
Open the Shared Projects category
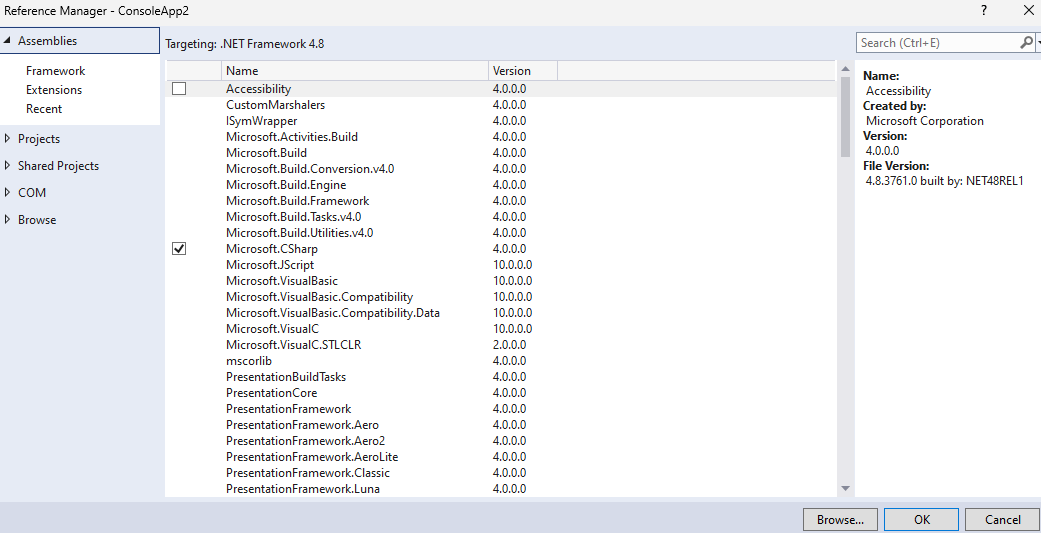[x=58, y=166]
